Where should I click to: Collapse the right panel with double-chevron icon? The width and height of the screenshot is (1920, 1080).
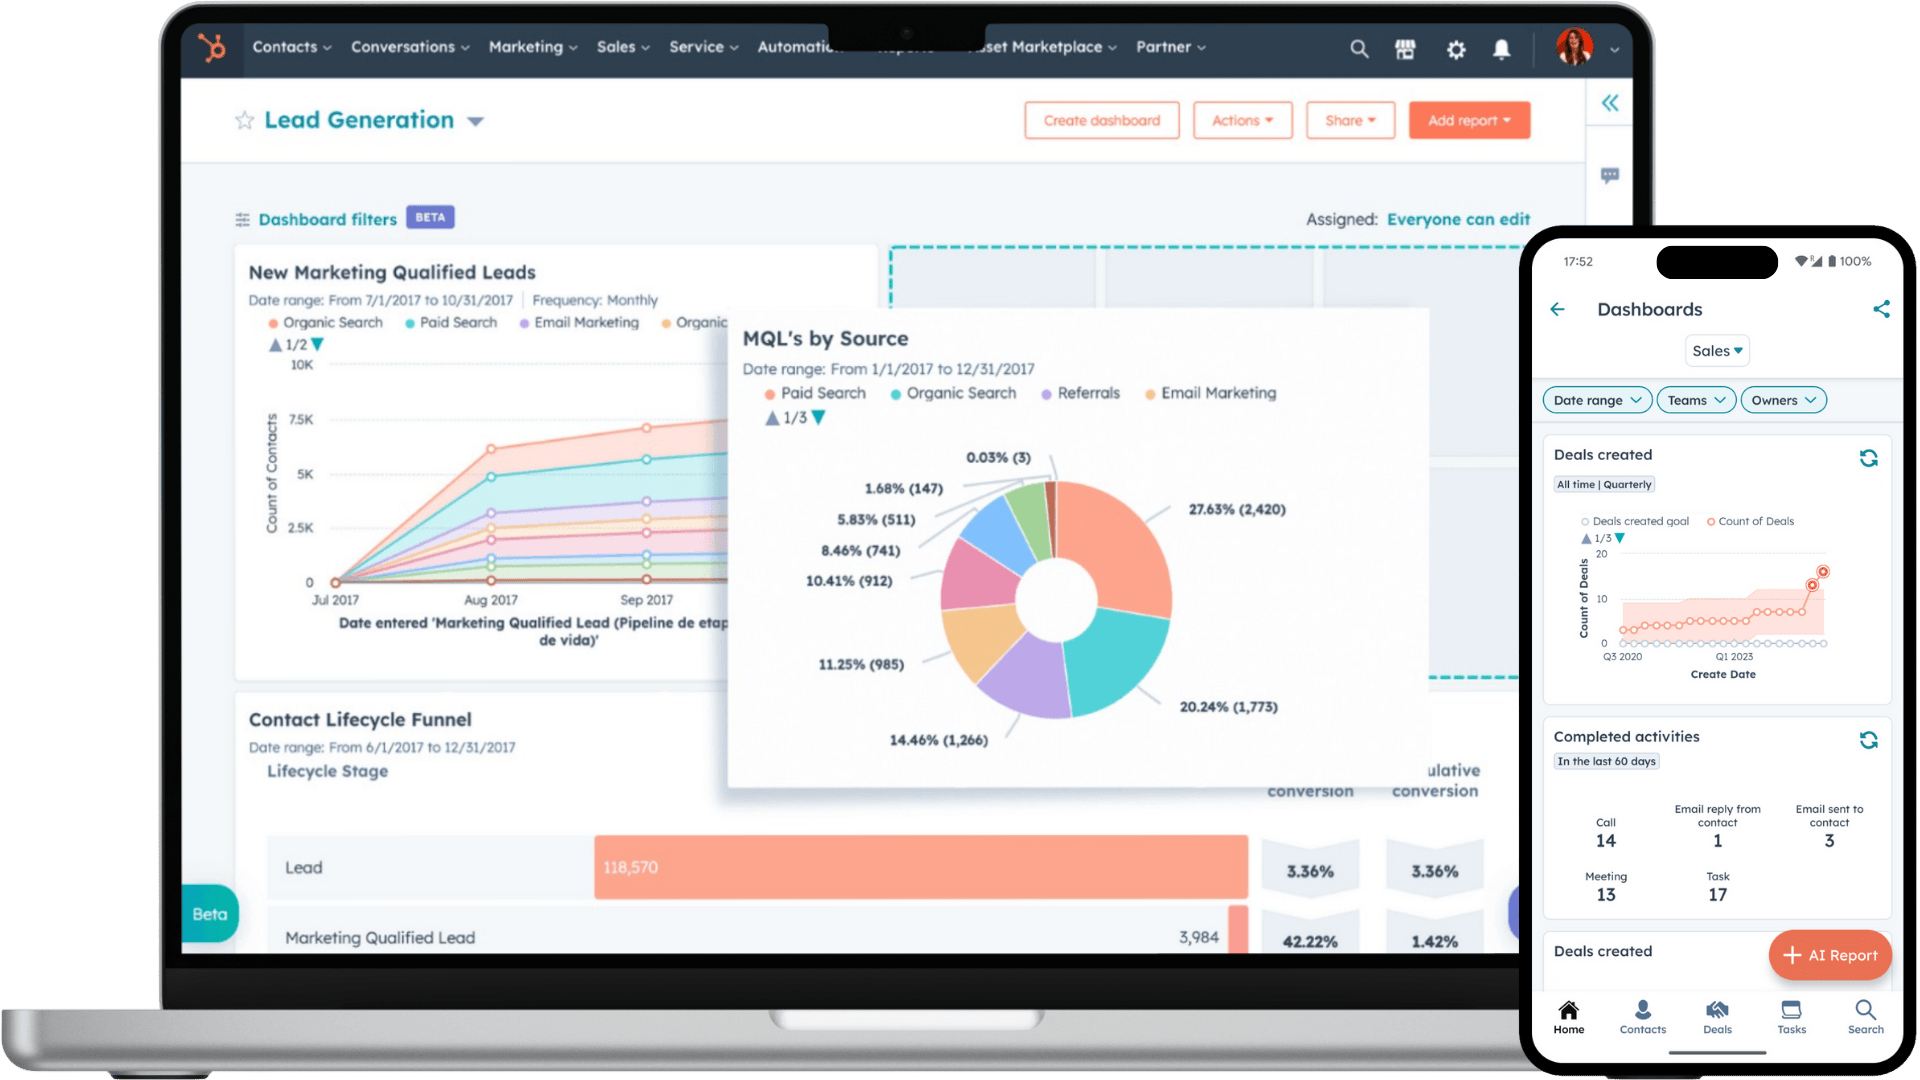[x=1610, y=103]
